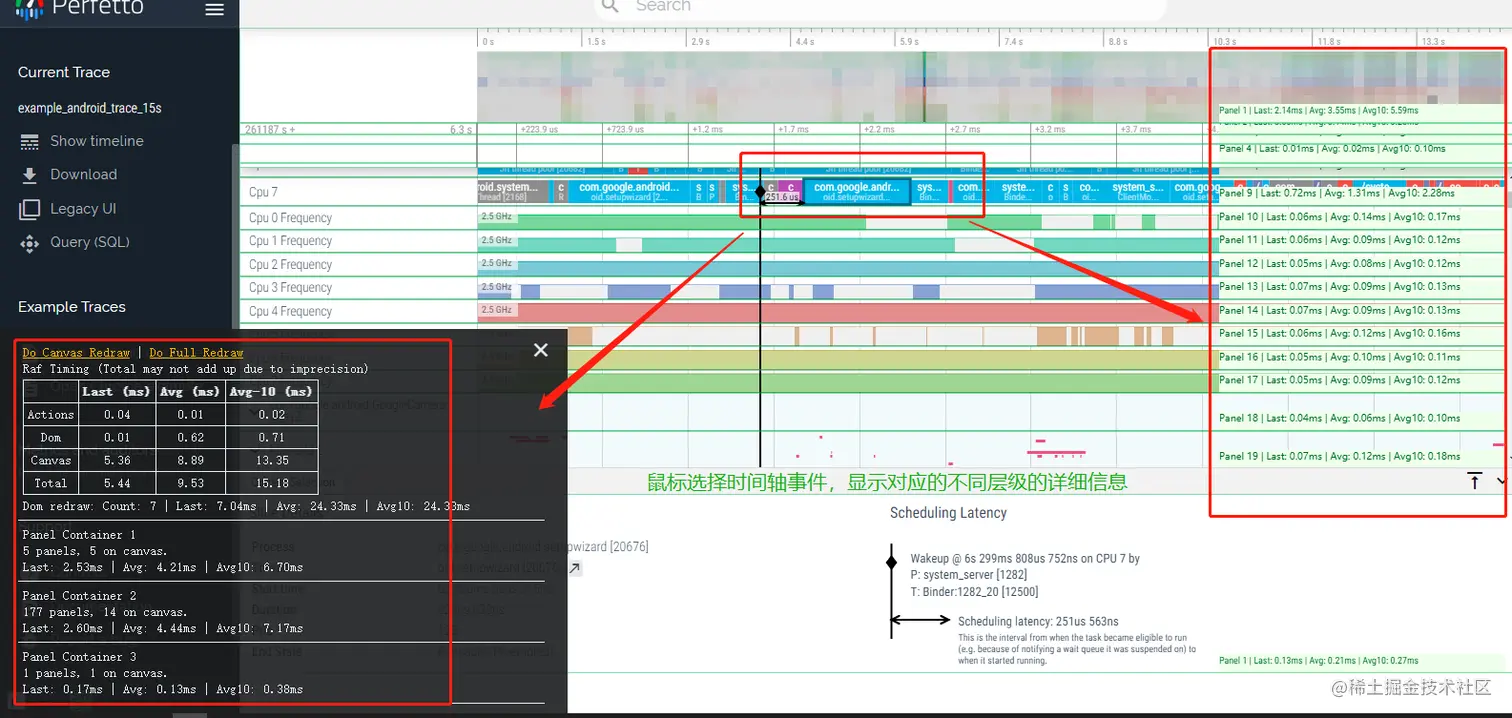Toggle the sidebar hamburger menu
Viewport: 1512px width, 718px height.
[x=214, y=9]
